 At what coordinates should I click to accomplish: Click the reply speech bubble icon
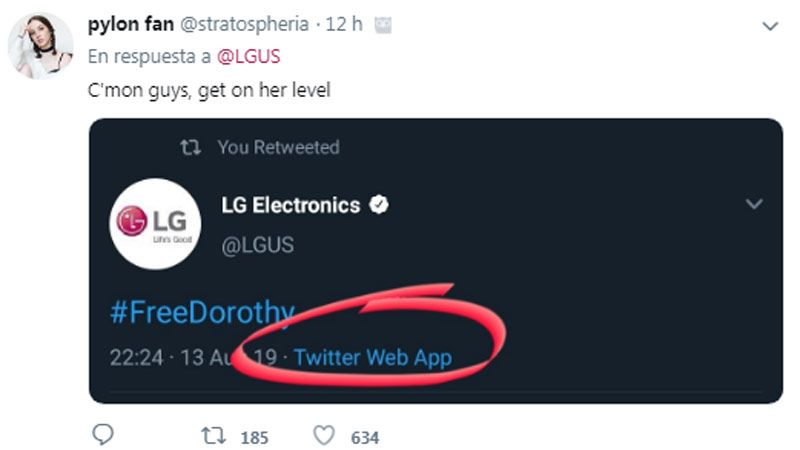click(x=103, y=435)
